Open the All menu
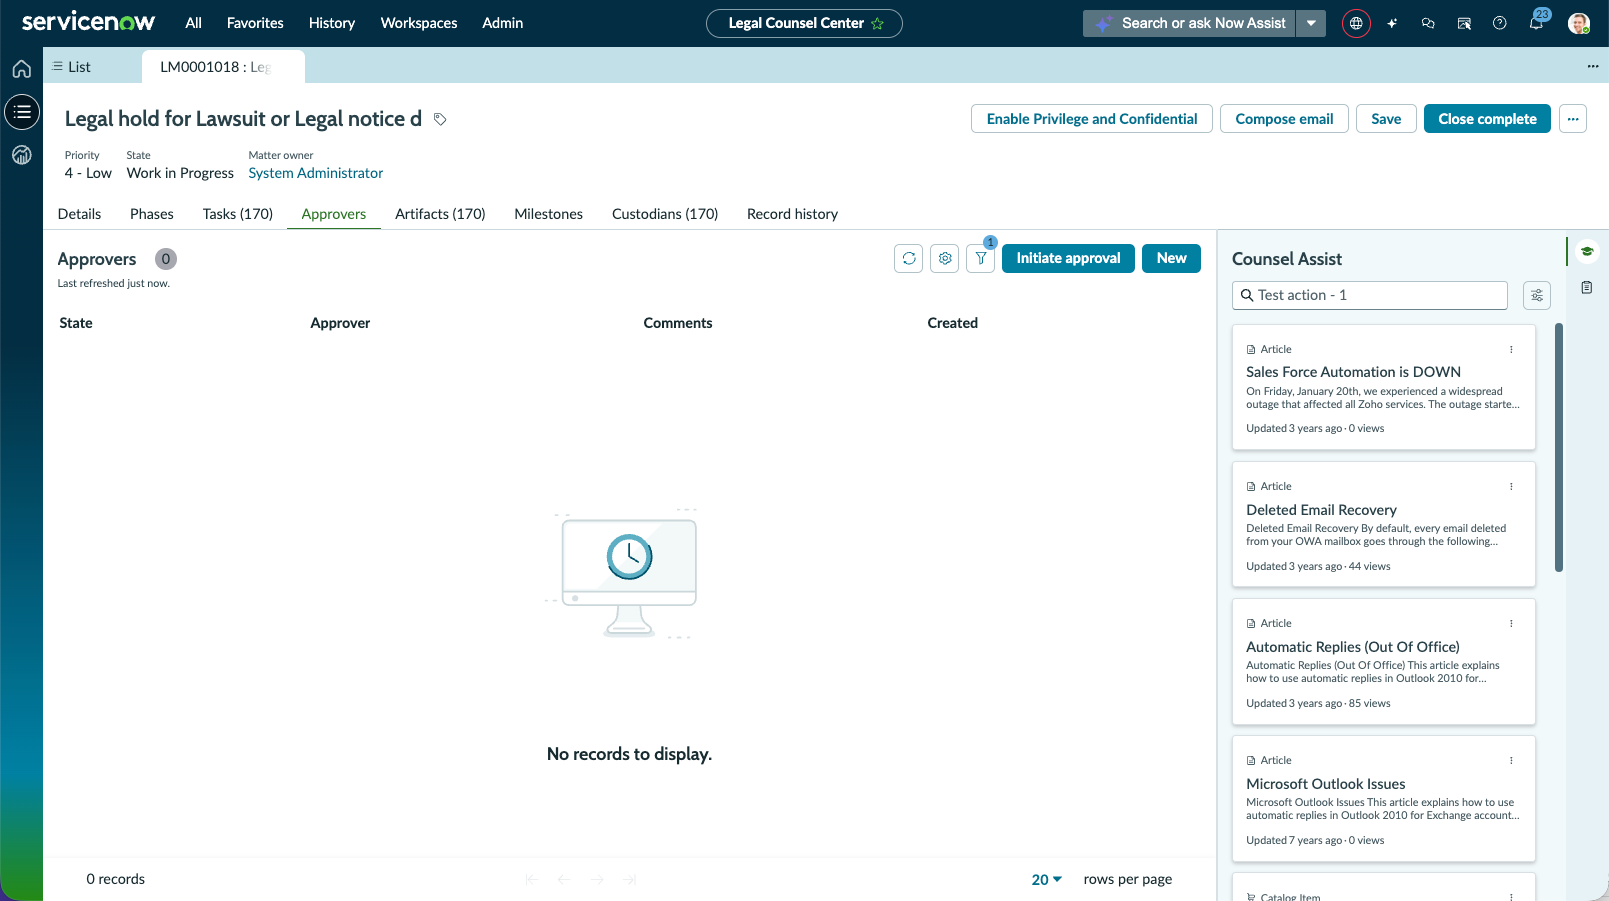This screenshot has height=901, width=1609. 193,23
